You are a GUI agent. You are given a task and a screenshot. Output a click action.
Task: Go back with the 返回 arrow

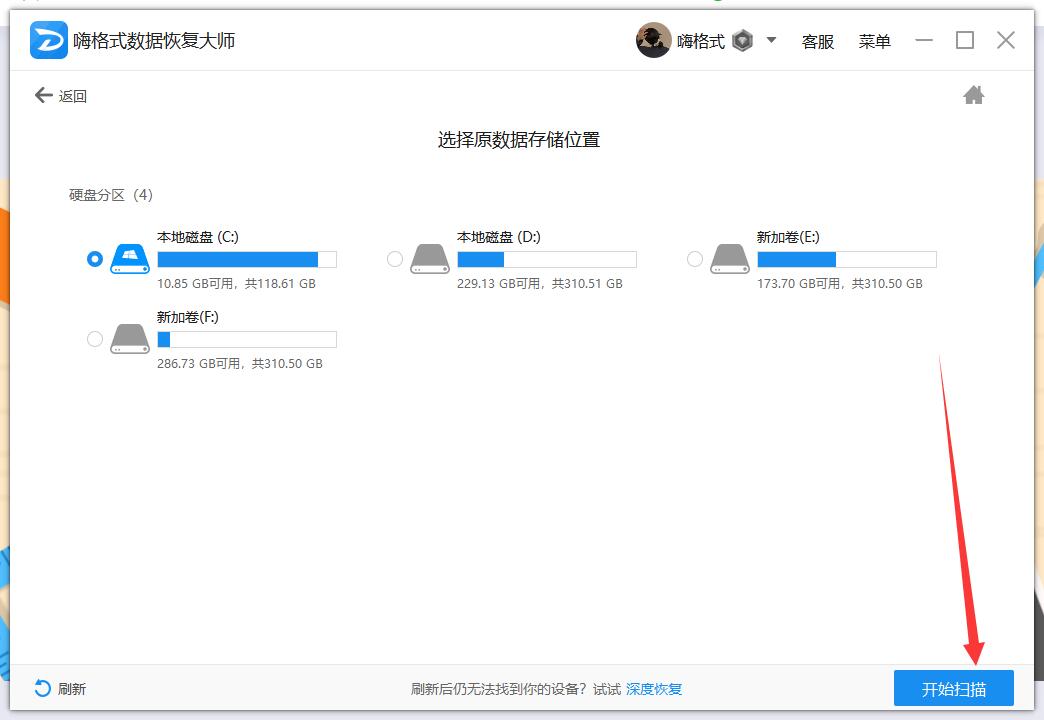click(x=44, y=95)
